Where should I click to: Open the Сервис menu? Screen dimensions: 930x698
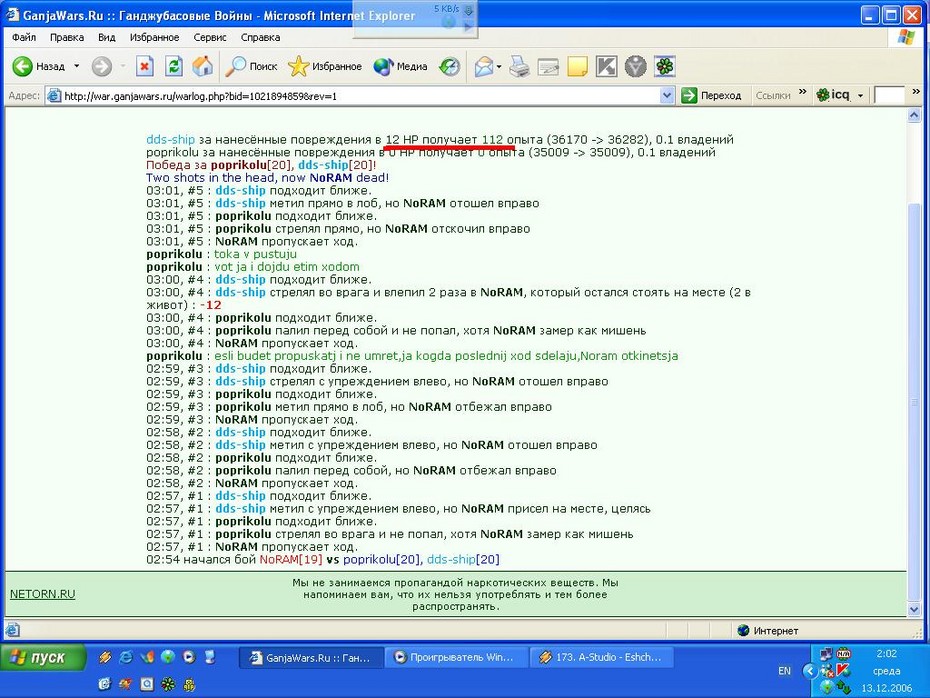pos(210,37)
